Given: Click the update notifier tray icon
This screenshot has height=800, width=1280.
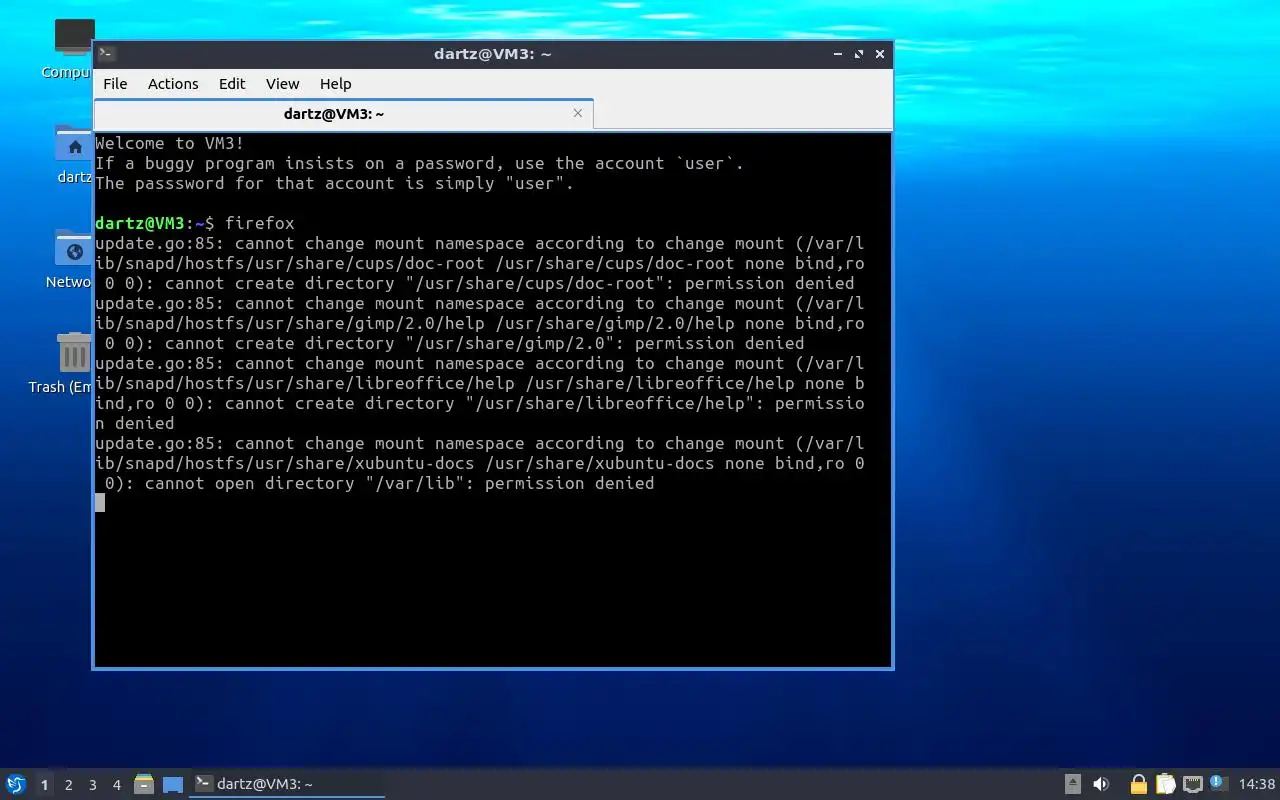Looking at the screenshot, I should point(1218,783).
